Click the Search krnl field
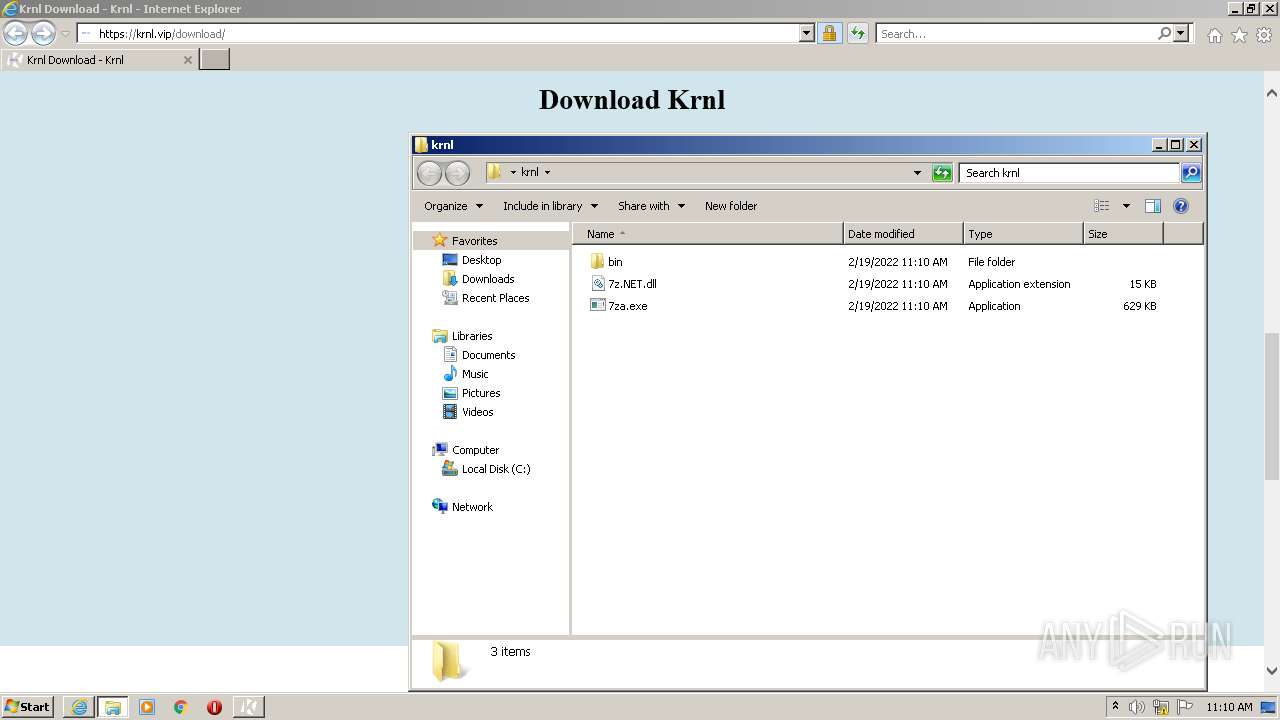This screenshot has height=720, width=1280. (1069, 173)
